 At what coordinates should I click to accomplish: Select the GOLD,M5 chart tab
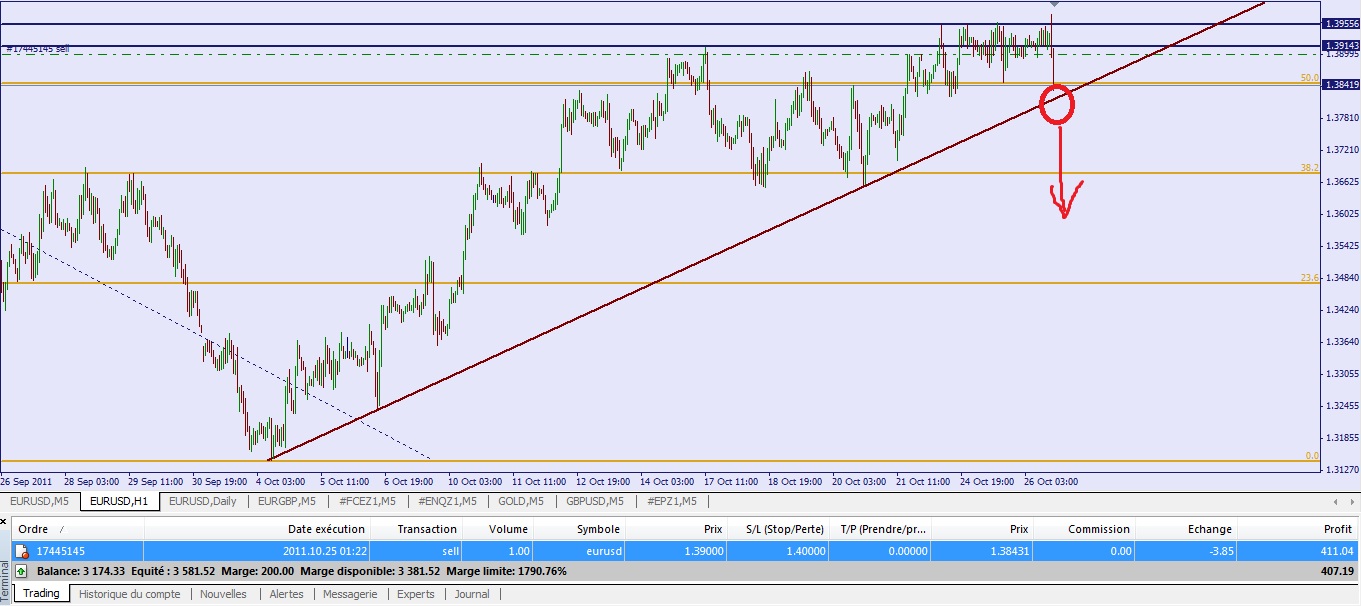519,501
